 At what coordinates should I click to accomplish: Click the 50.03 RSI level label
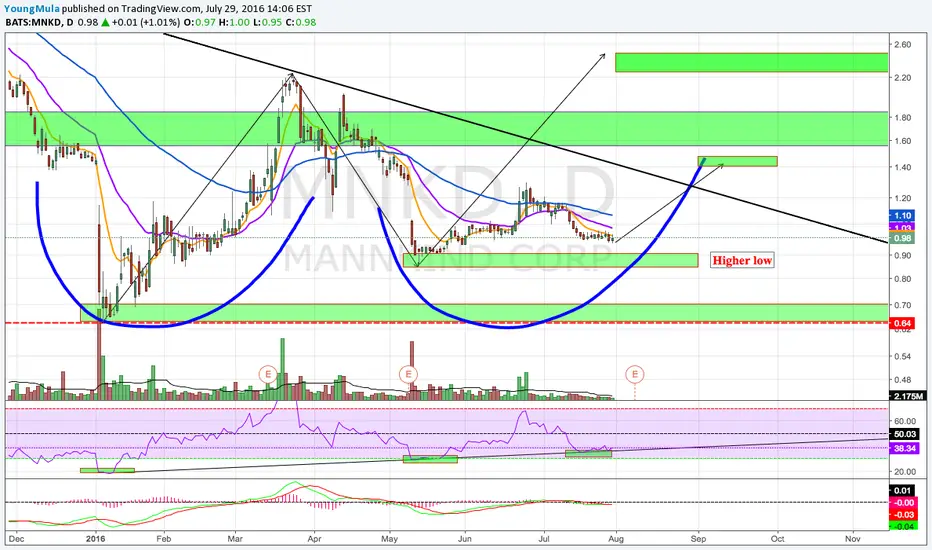904,434
